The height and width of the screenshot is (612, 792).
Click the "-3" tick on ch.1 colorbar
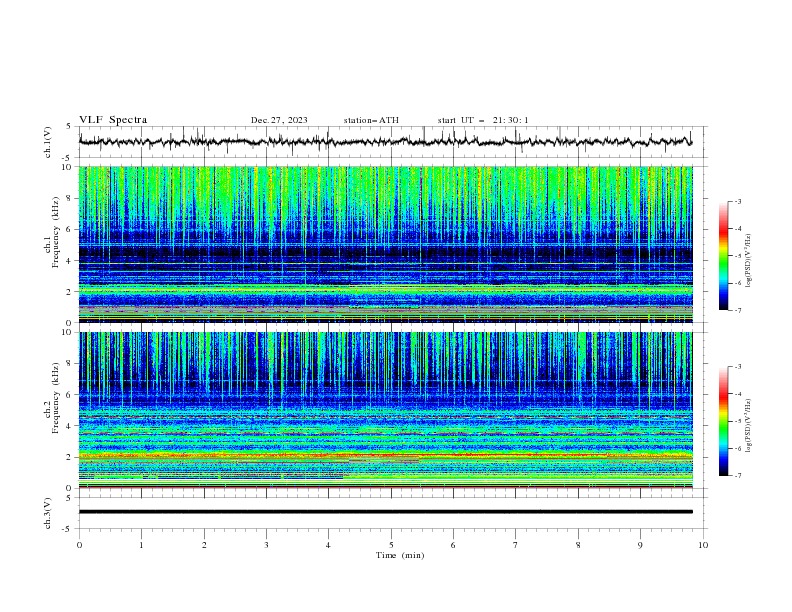737,201
